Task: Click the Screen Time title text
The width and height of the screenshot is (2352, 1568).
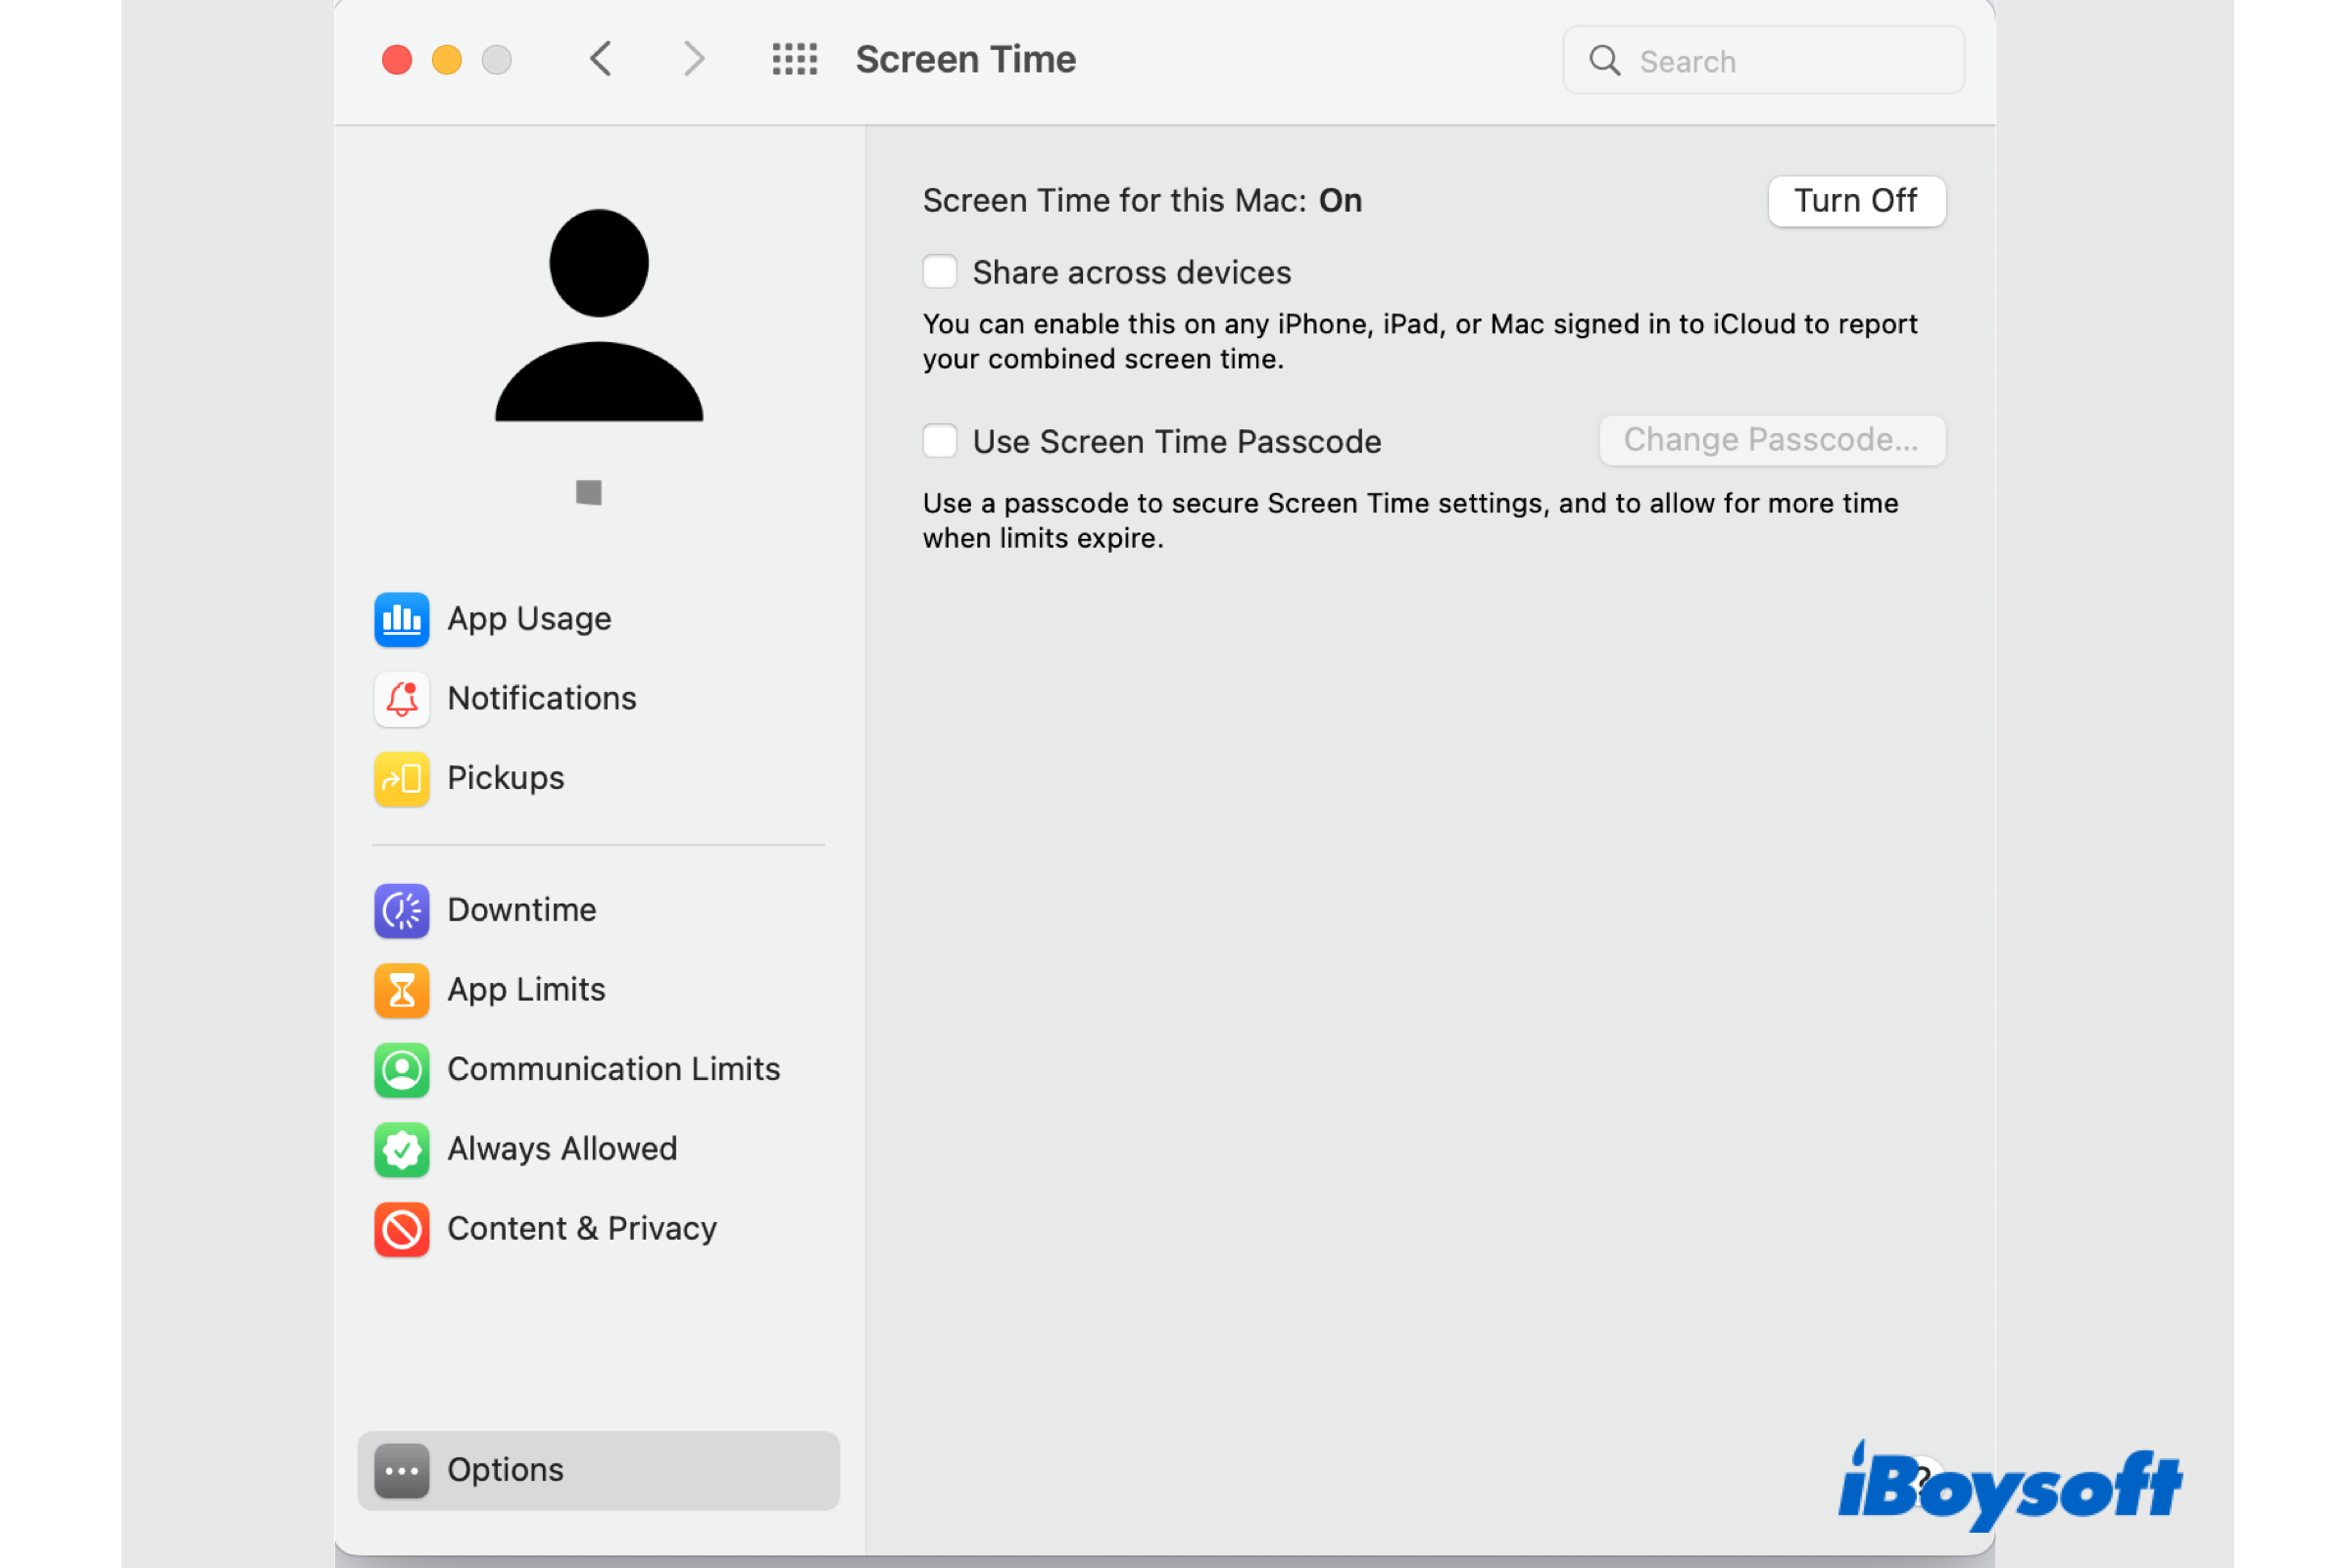Action: point(964,59)
